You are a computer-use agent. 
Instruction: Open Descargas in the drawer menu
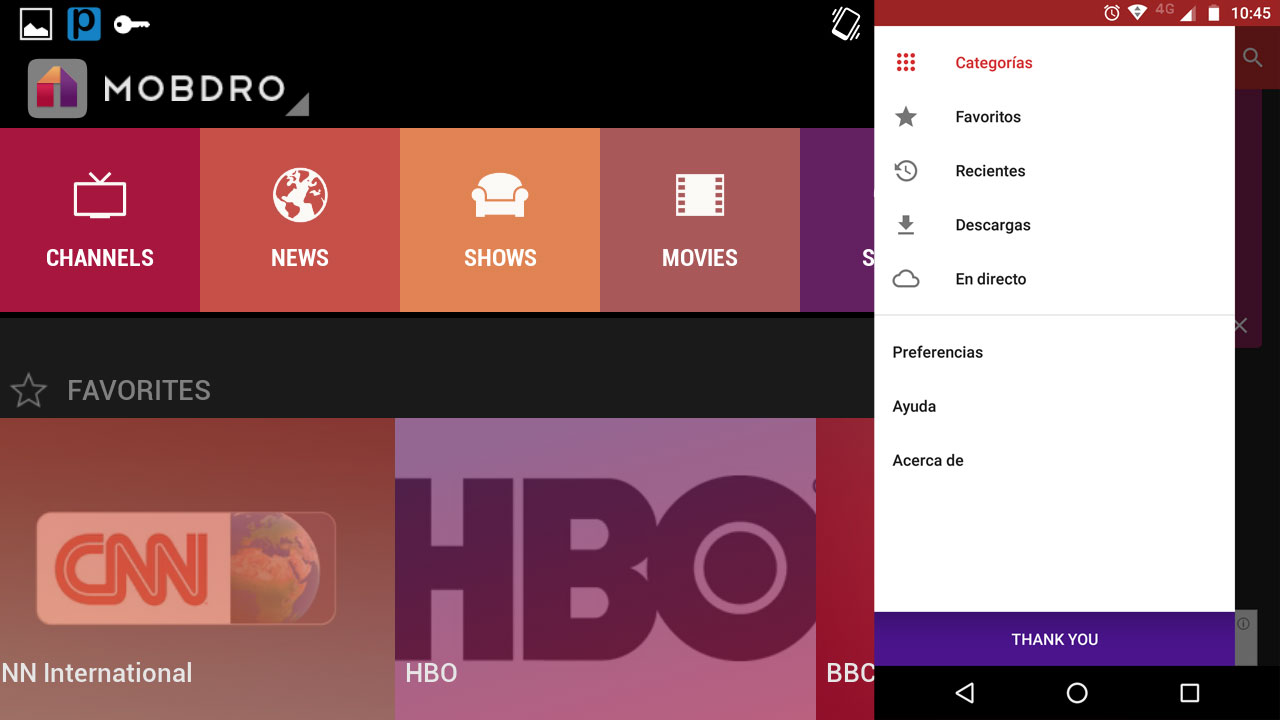pos(1054,225)
